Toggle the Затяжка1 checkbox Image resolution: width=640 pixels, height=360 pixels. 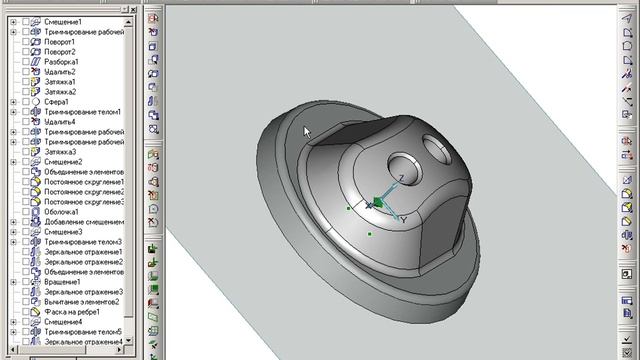(x=26, y=82)
